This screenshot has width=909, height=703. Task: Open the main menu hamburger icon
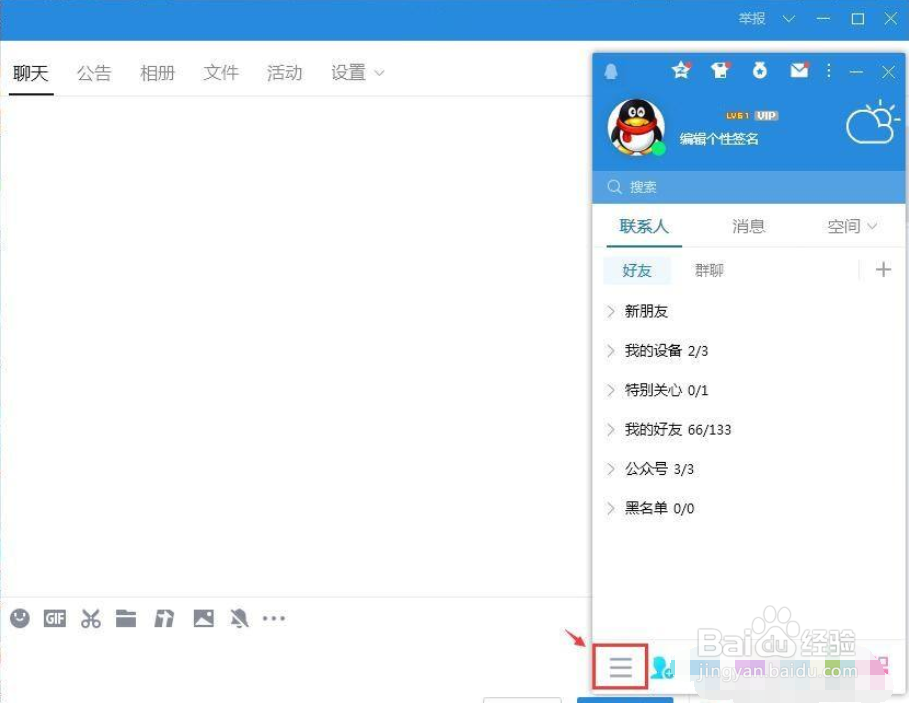pos(620,667)
